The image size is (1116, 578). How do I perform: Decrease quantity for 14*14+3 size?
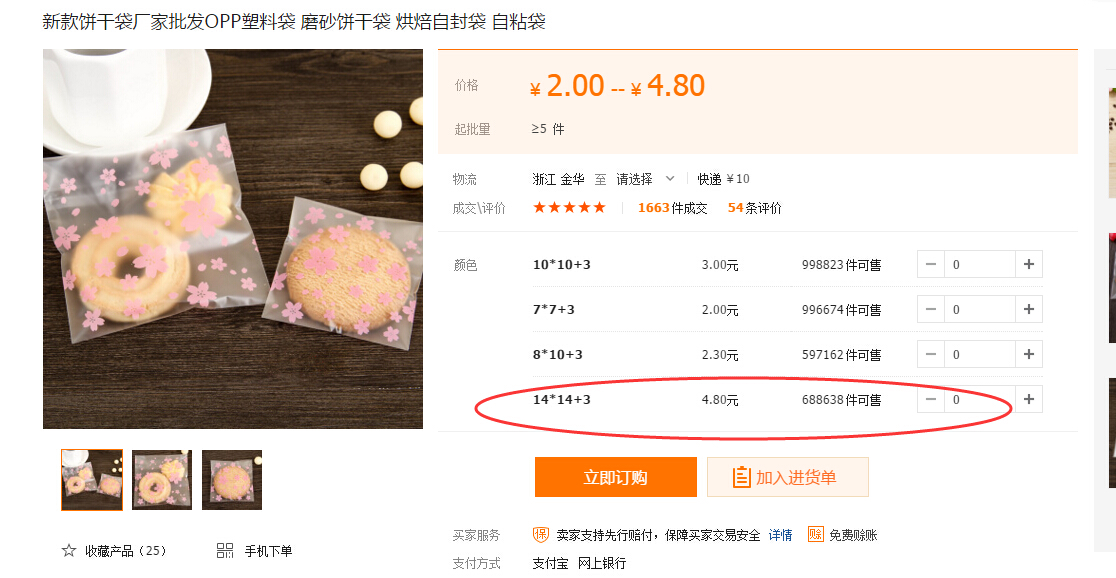(931, 400)
